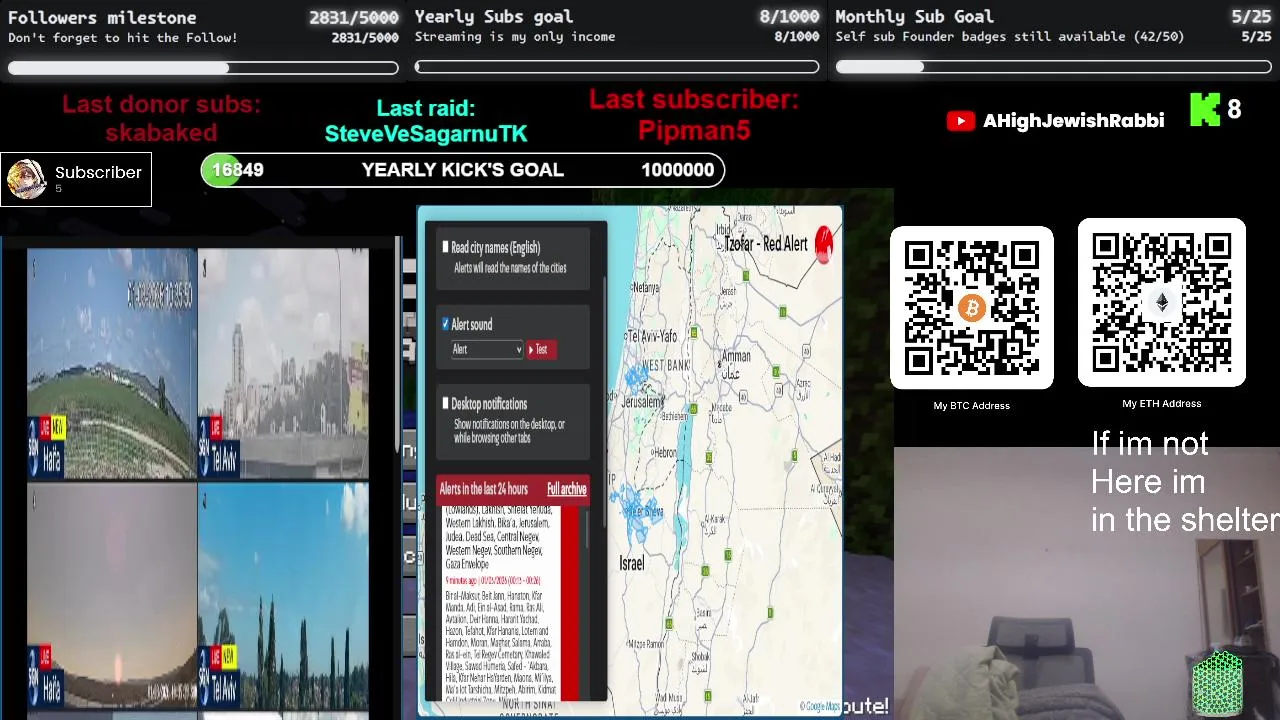
Task: Click the Google Maps logo on the map
Action: pos(820,707)
